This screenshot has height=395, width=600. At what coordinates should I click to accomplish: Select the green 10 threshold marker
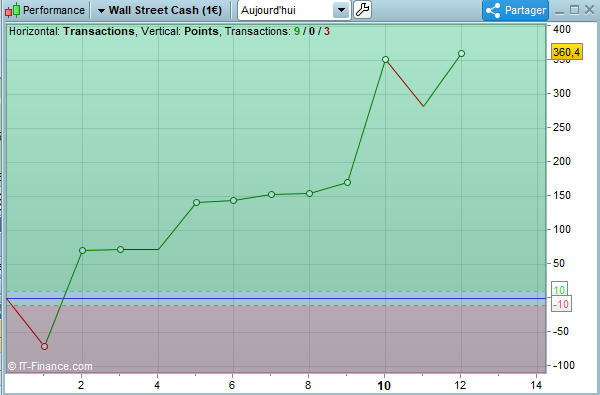point(559,290)
